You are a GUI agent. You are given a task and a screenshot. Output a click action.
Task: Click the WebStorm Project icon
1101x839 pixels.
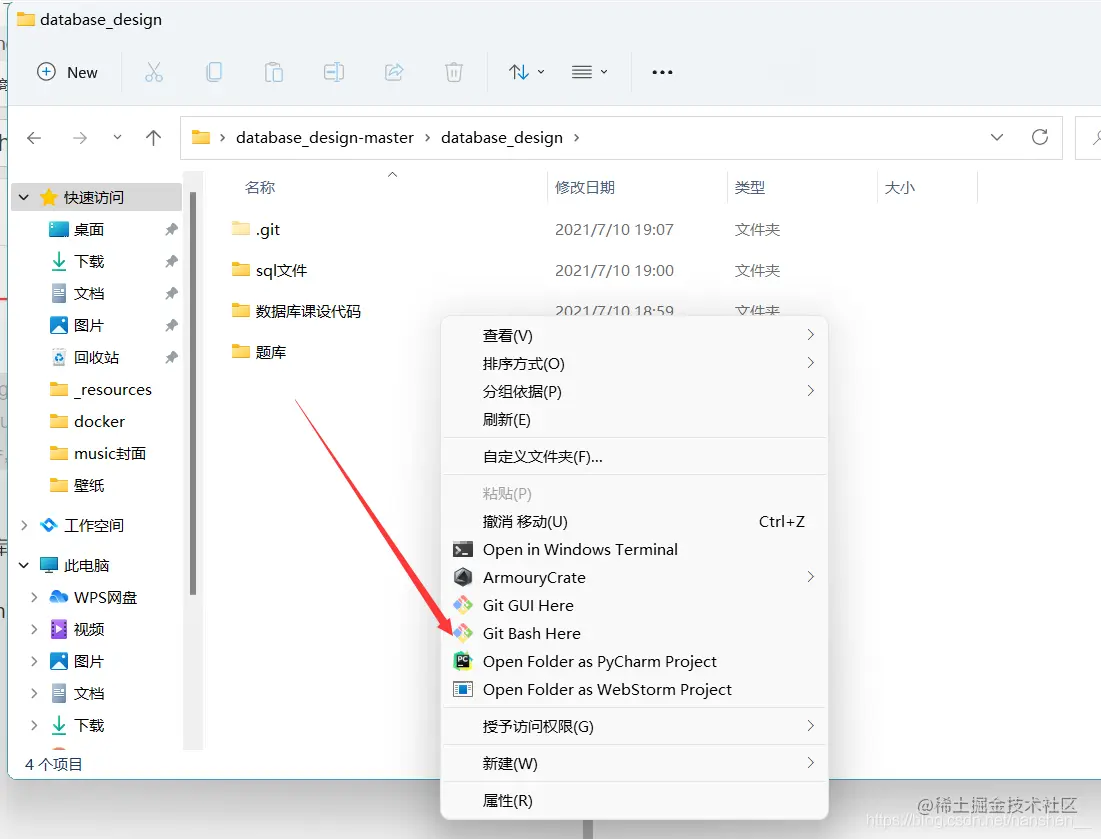click(x=463, y=689)
